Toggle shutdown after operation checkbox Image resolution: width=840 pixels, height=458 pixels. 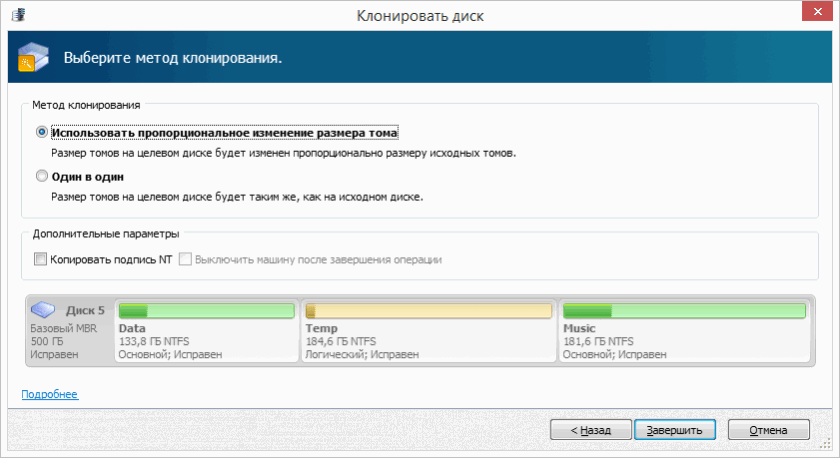pos(185,259)
